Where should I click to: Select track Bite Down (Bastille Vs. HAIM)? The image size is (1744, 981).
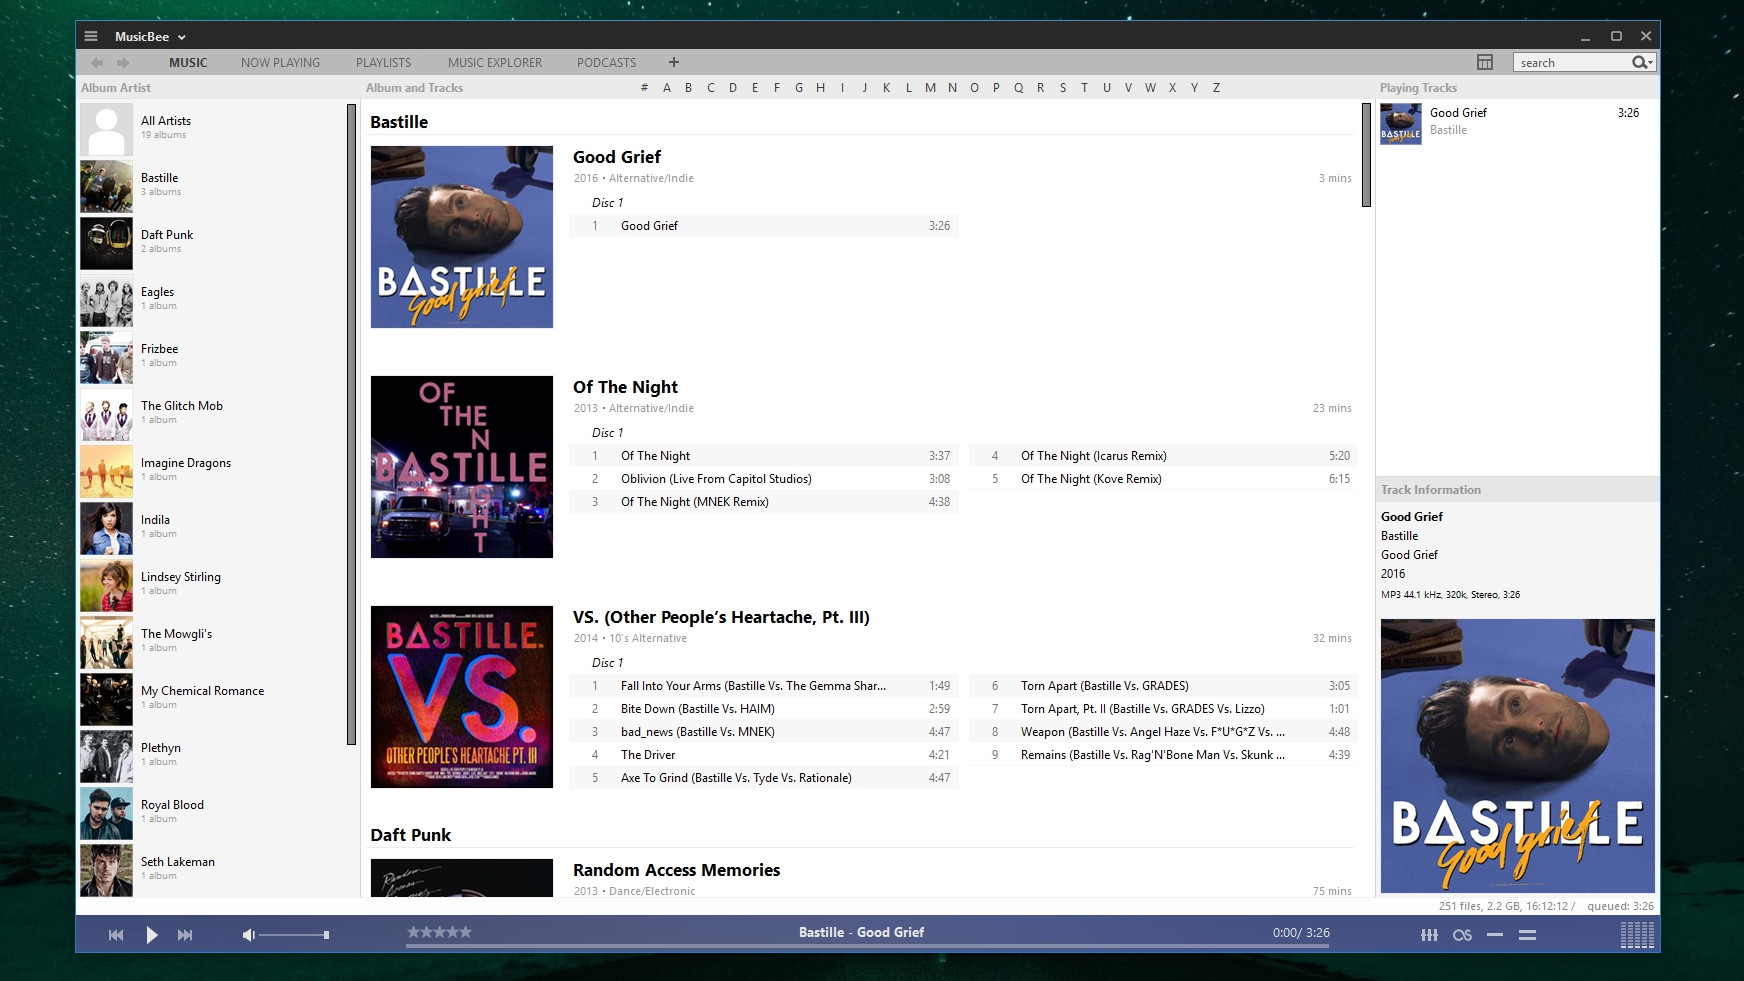click(764, 709)
